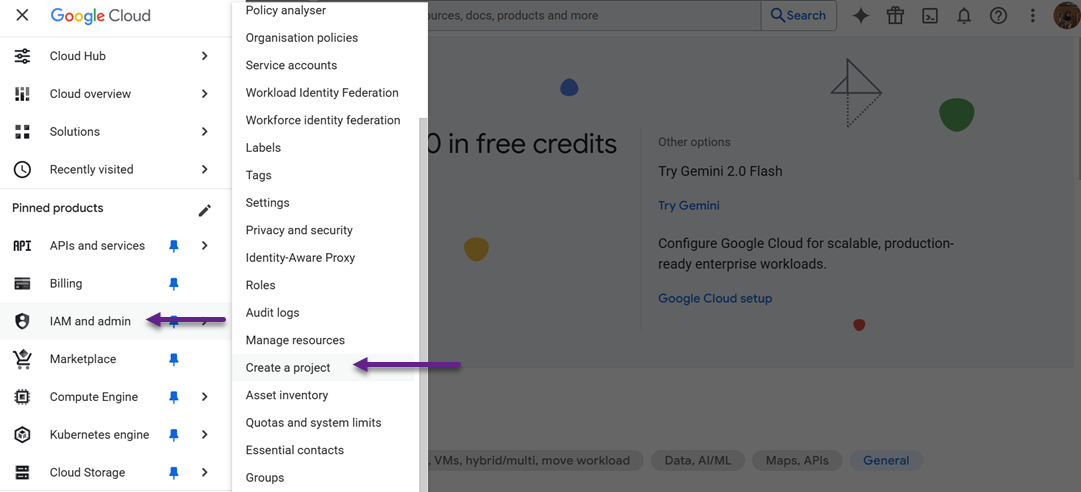Expand the Cloud Hub submenu chevron
The image size is (1081, 492).
[x=204, y=56]
